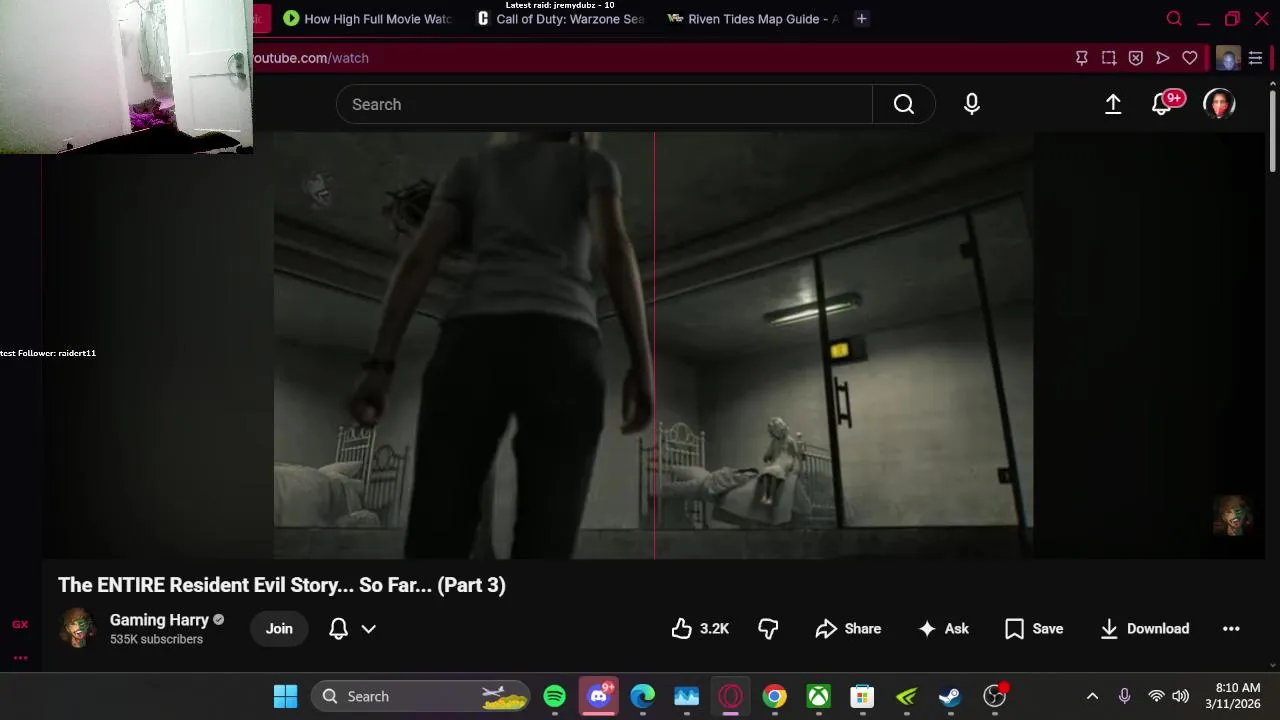This screenshot has width=1280, height=720.
Task: Click the GX sidebar icon
Action: [20, 624]
